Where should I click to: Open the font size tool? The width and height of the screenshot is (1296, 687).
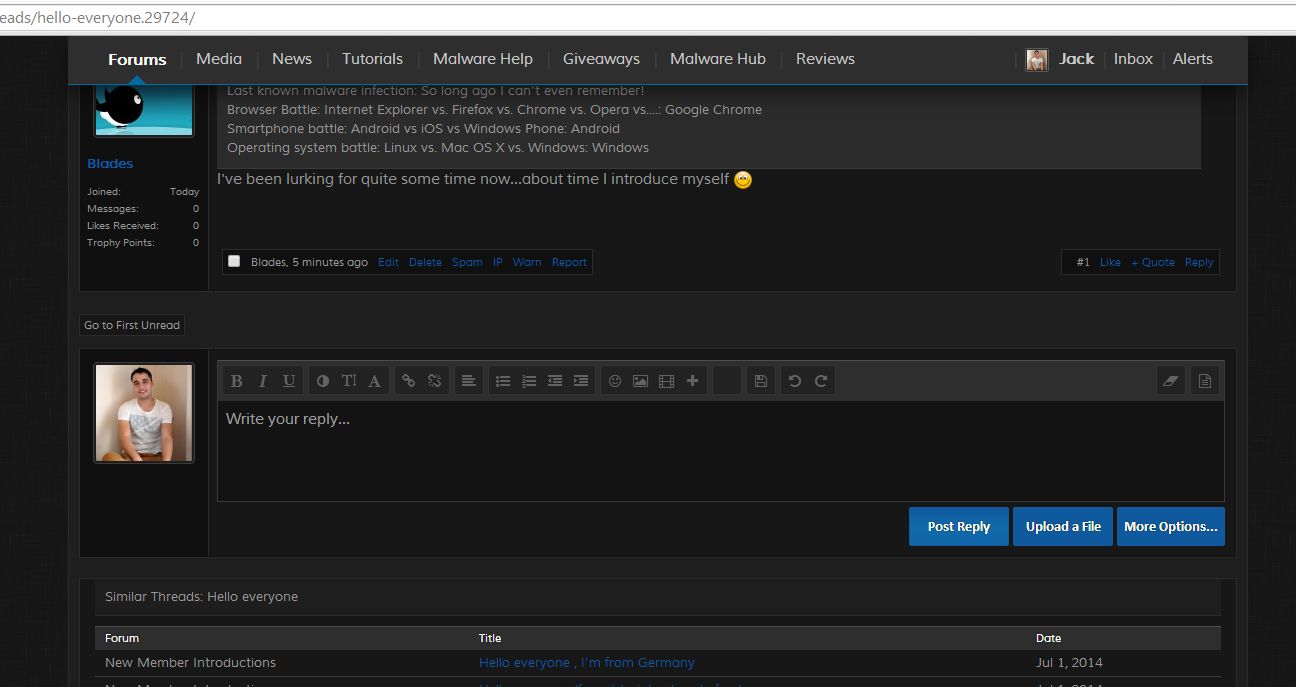pos(349,381)
